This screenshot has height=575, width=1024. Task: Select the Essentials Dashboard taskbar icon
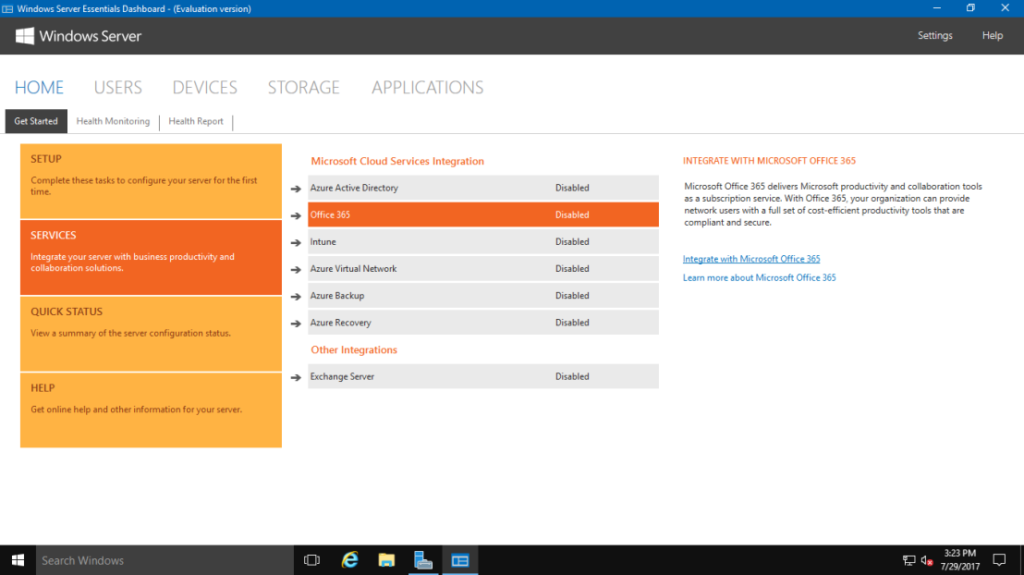(460, 560)
